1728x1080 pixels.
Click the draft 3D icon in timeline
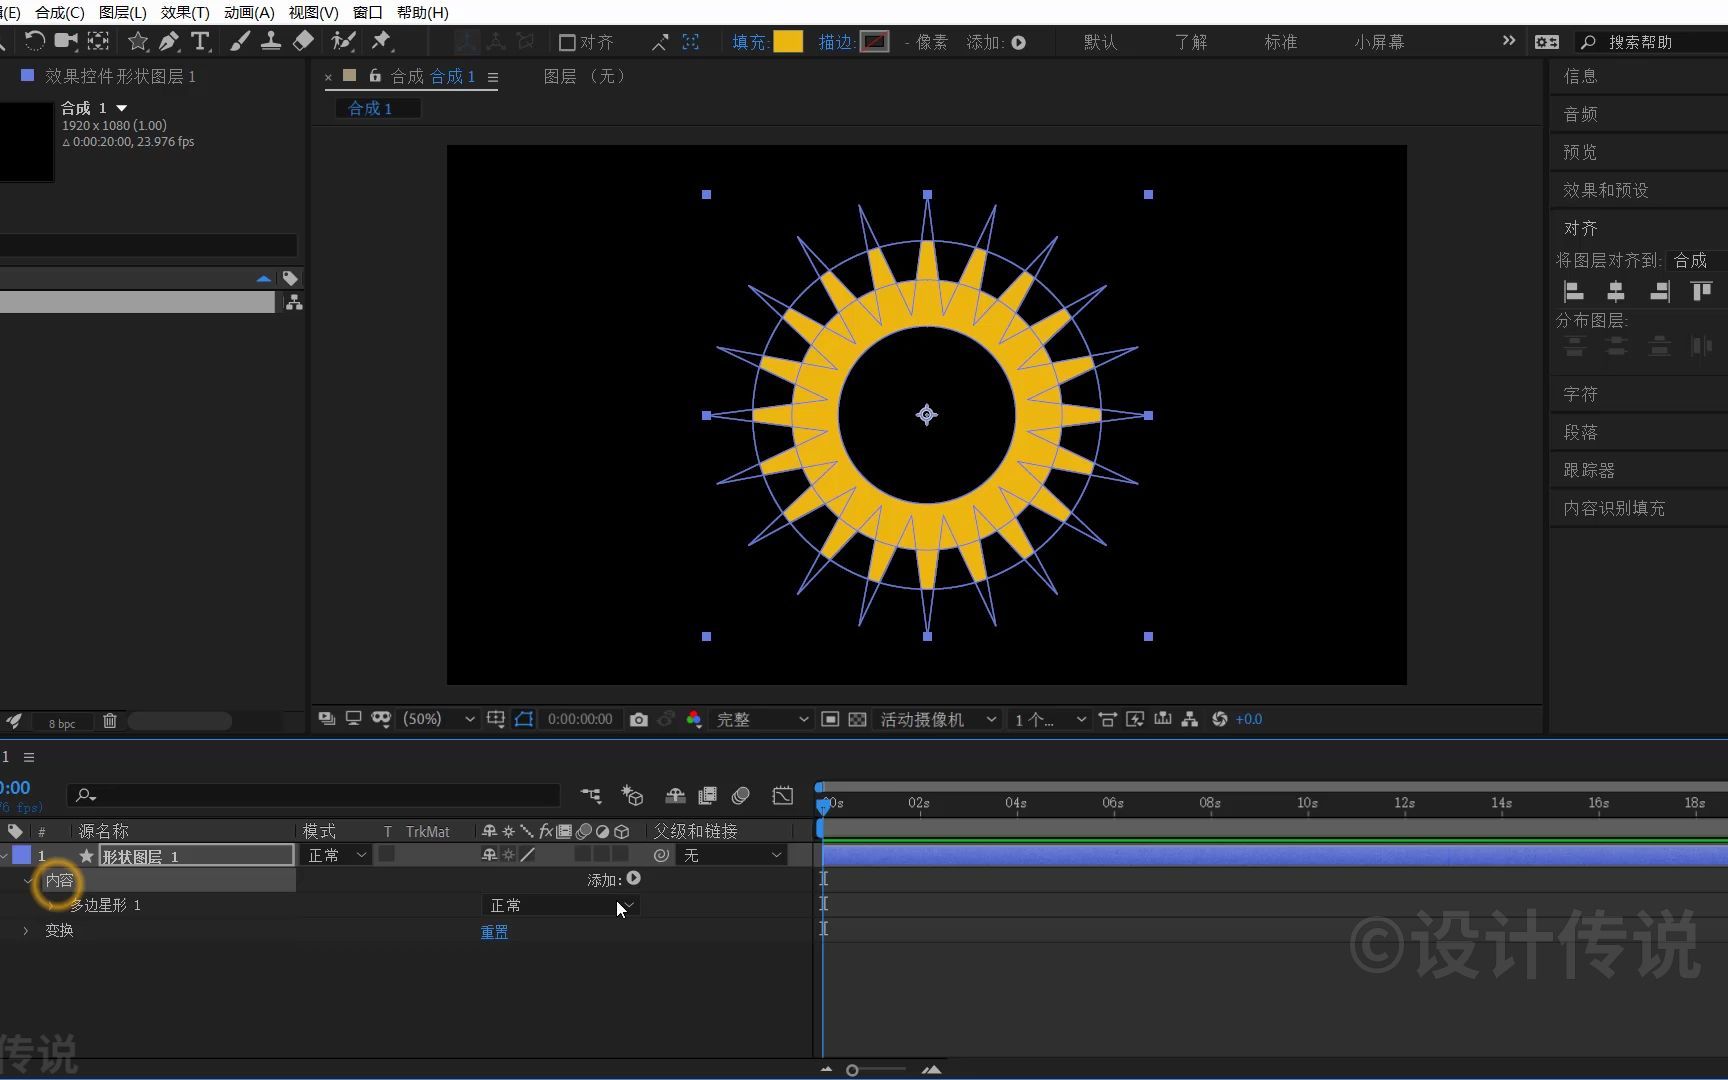(632, 796)
